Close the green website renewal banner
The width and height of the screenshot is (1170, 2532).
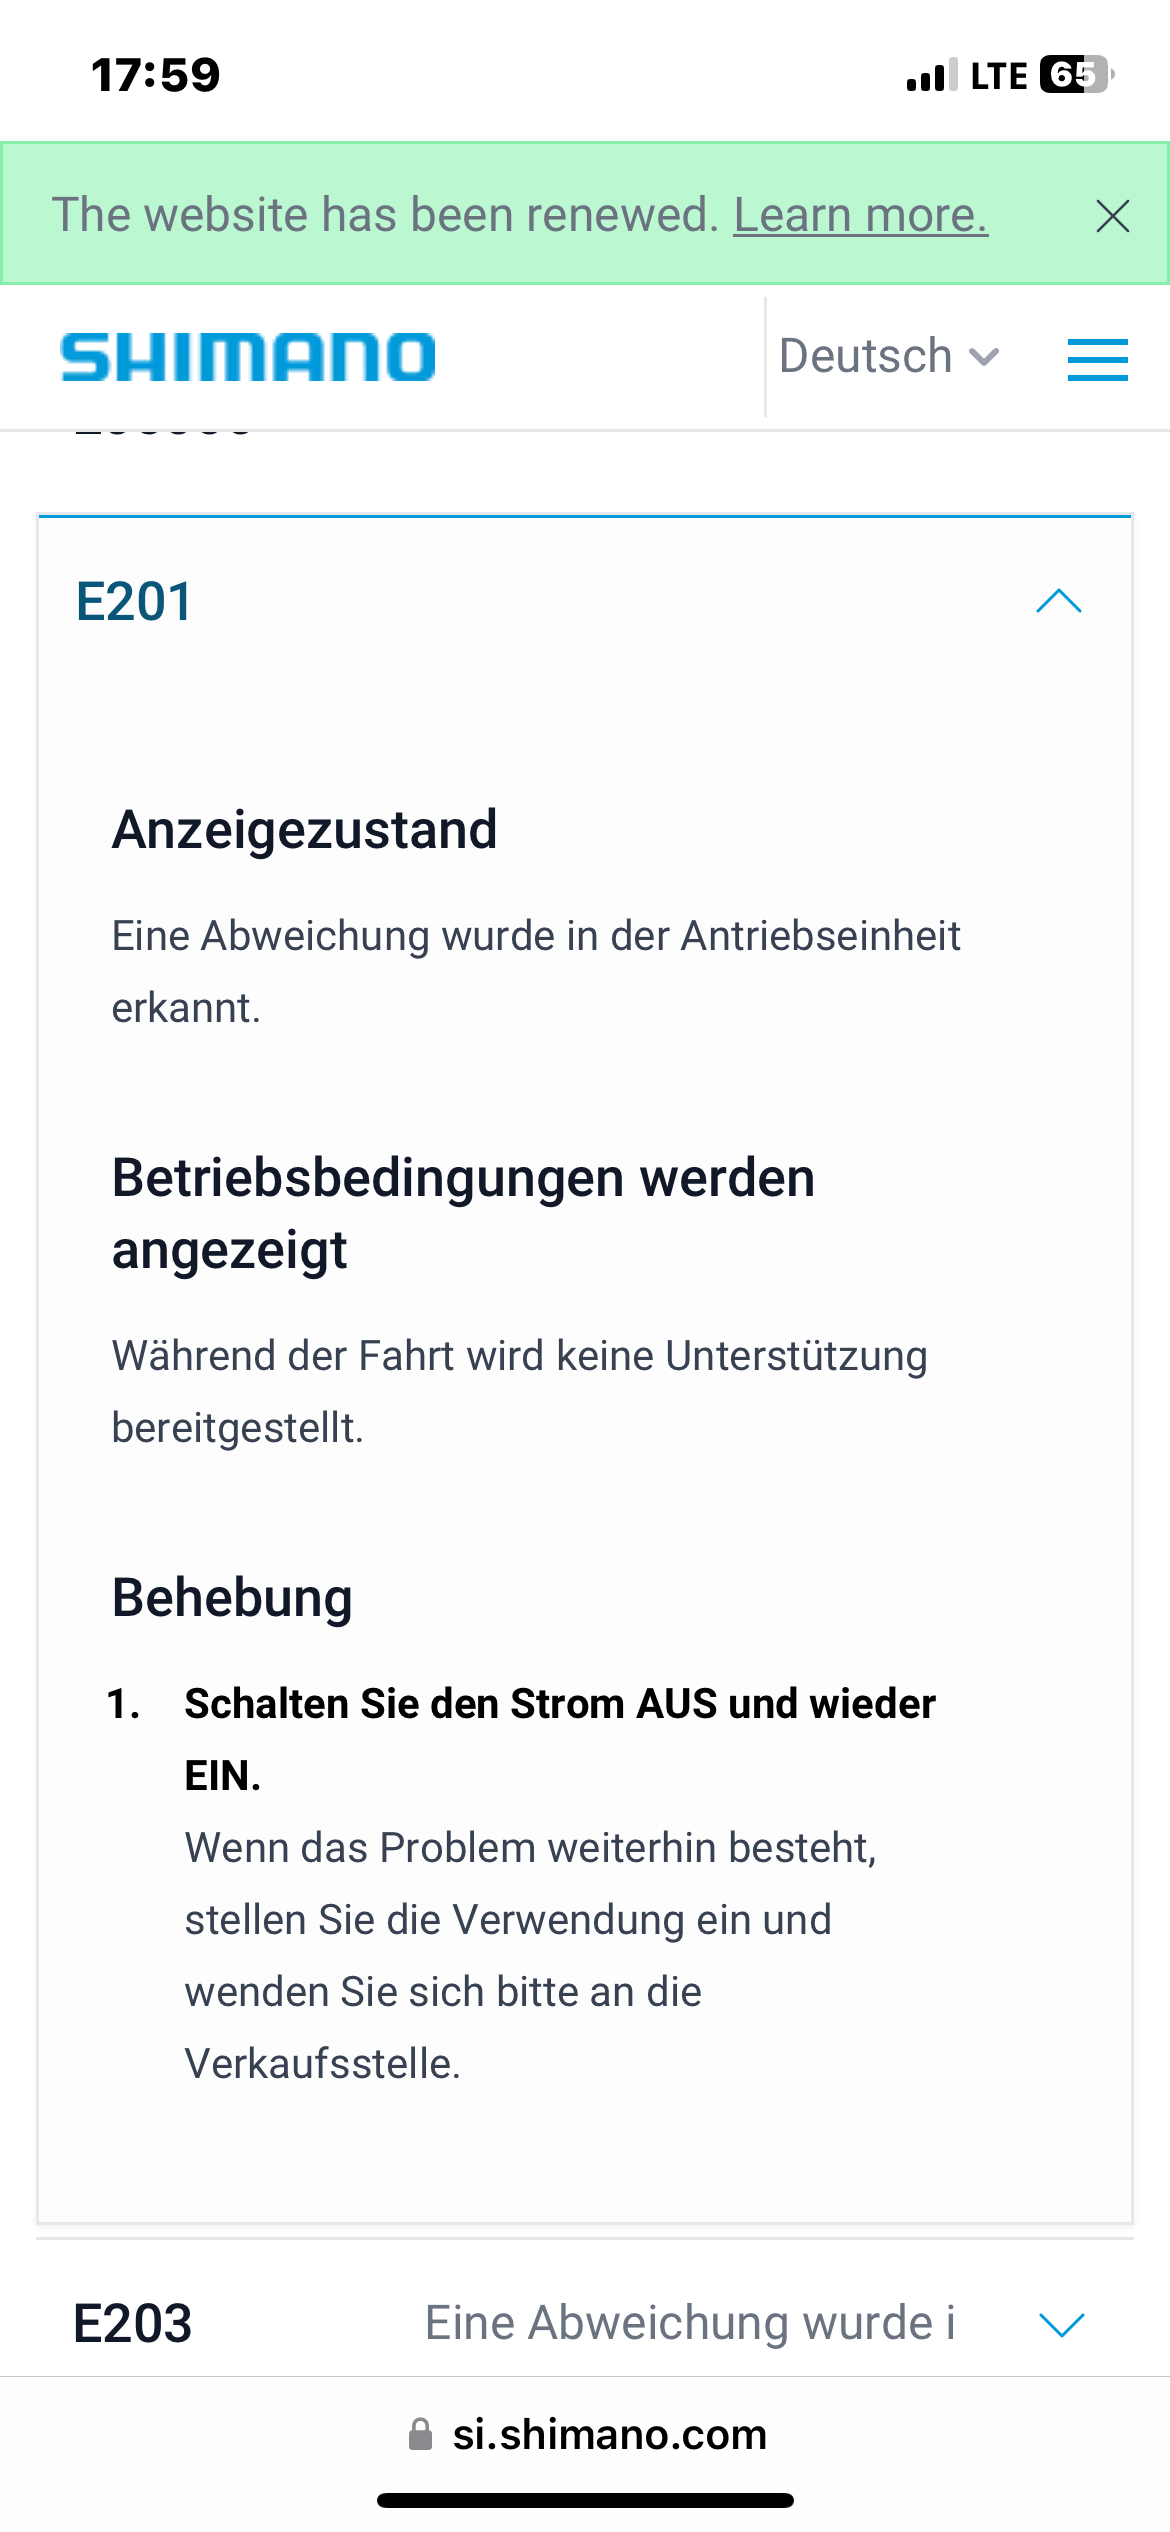coord(1112,216)
